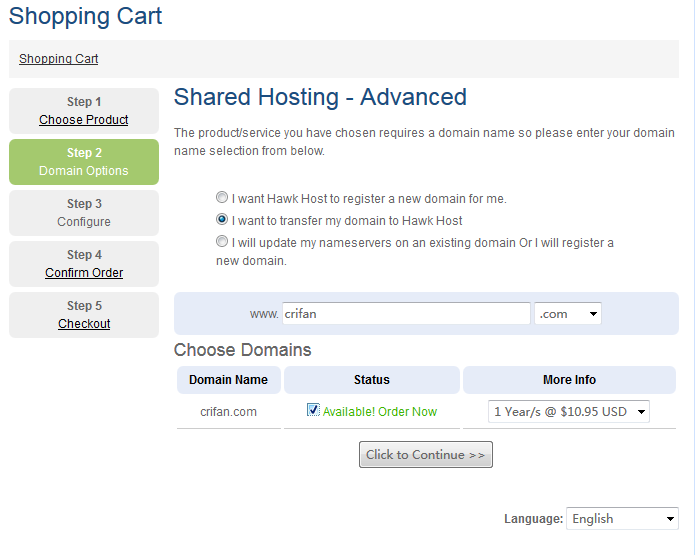
Task: Click the Status column header
Action: [x=372, y=380]
